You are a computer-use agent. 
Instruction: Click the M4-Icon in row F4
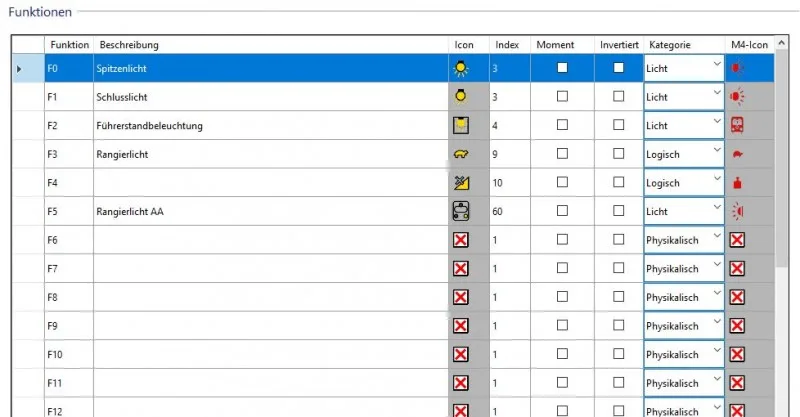[x=737, y=183]
